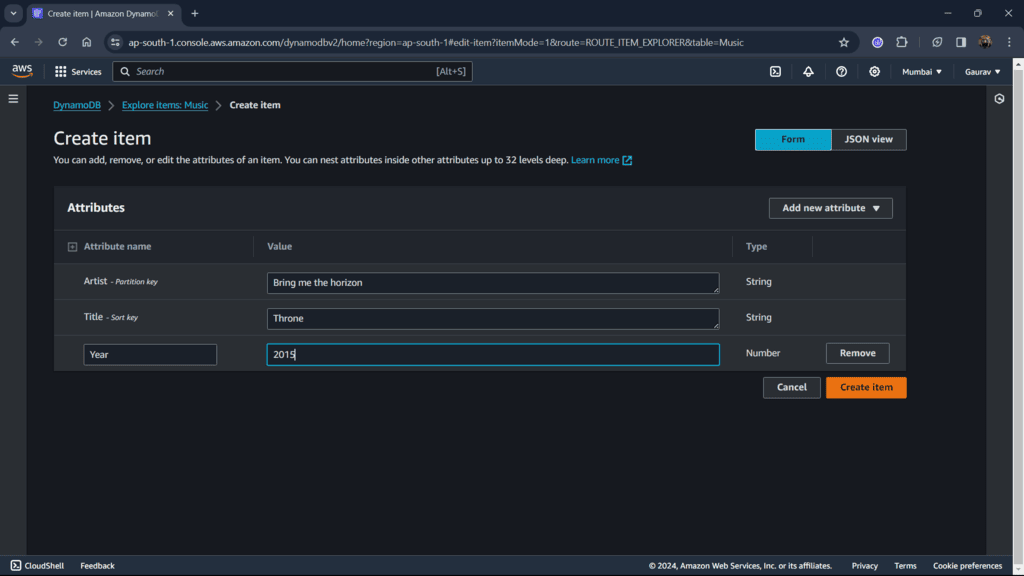Edit the 2015 value field
Image resolution: width=1024 pixels, height=576 pixels.
tap(493, 355)
